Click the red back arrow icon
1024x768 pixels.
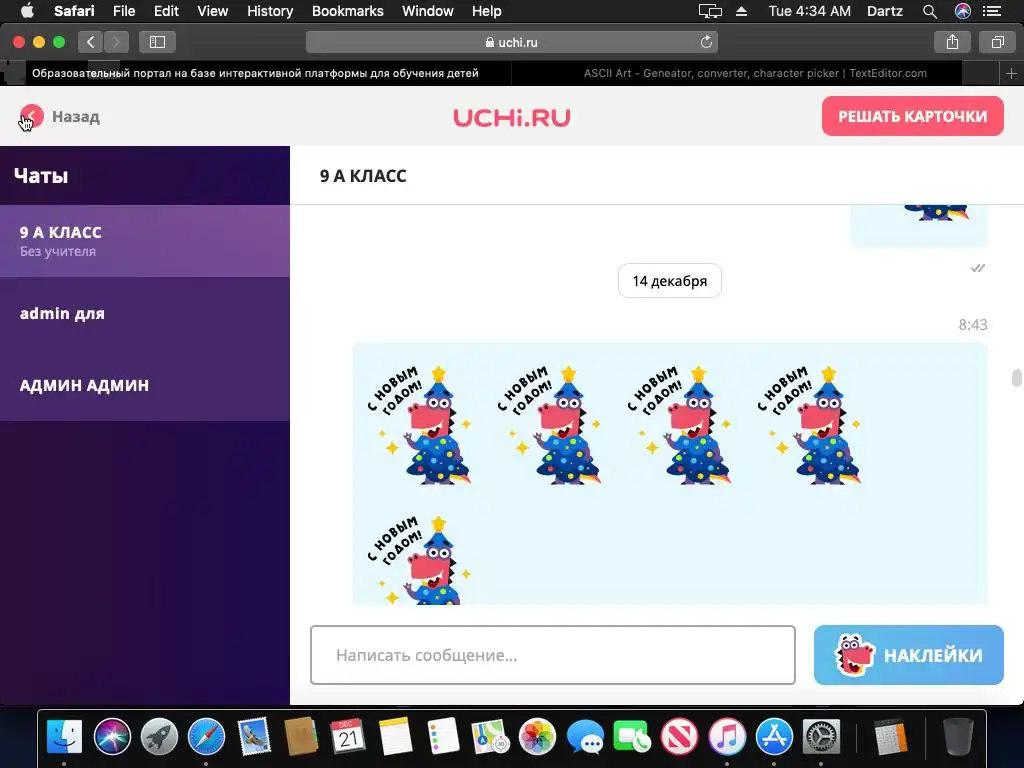(x=31, y=116)
